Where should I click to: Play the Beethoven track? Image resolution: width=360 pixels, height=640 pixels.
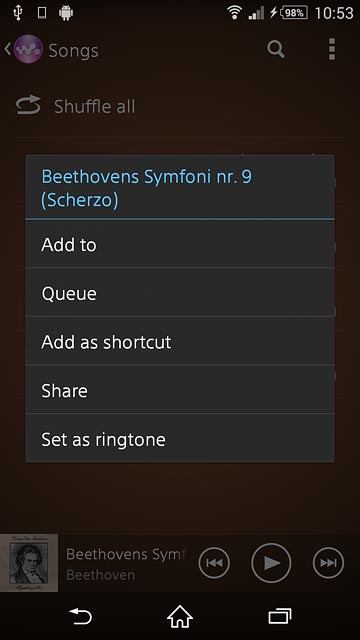coord(271,563)
